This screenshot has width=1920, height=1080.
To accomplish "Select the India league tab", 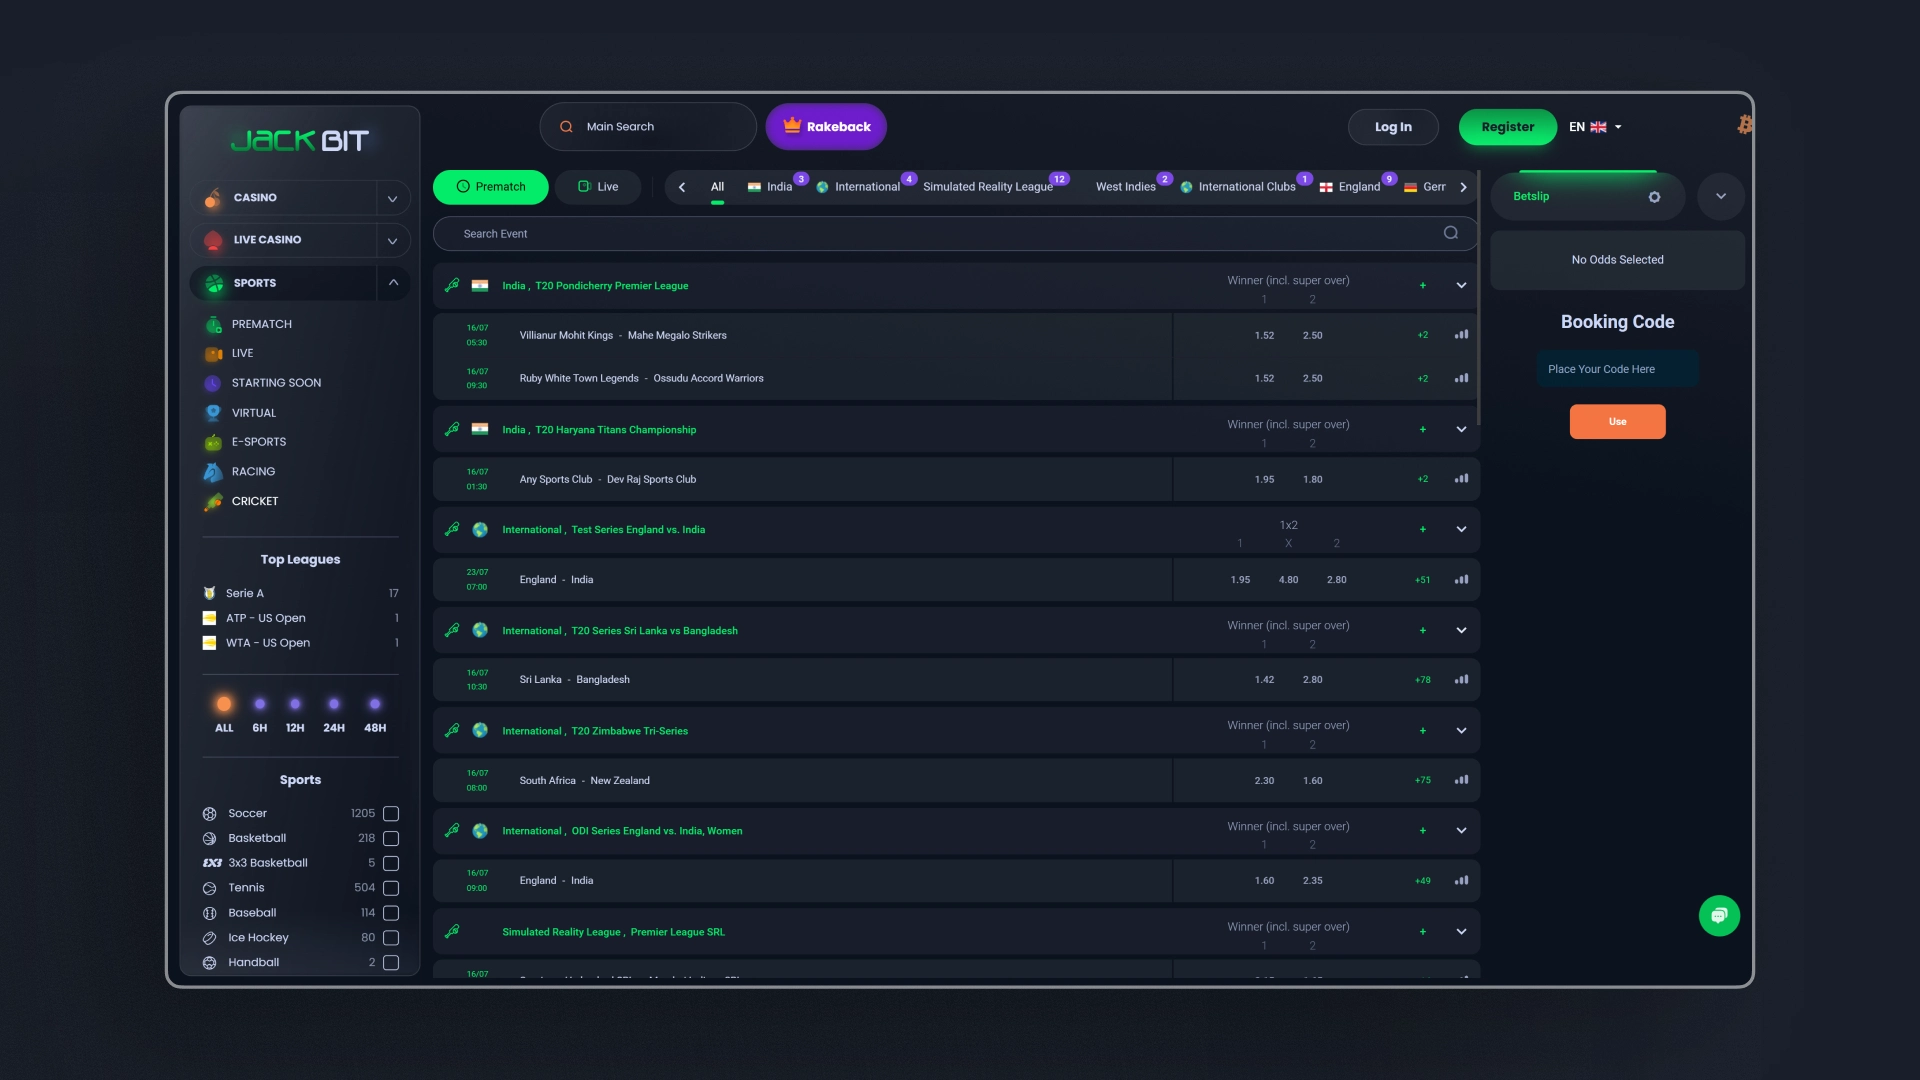I will (x=770, y=187).
